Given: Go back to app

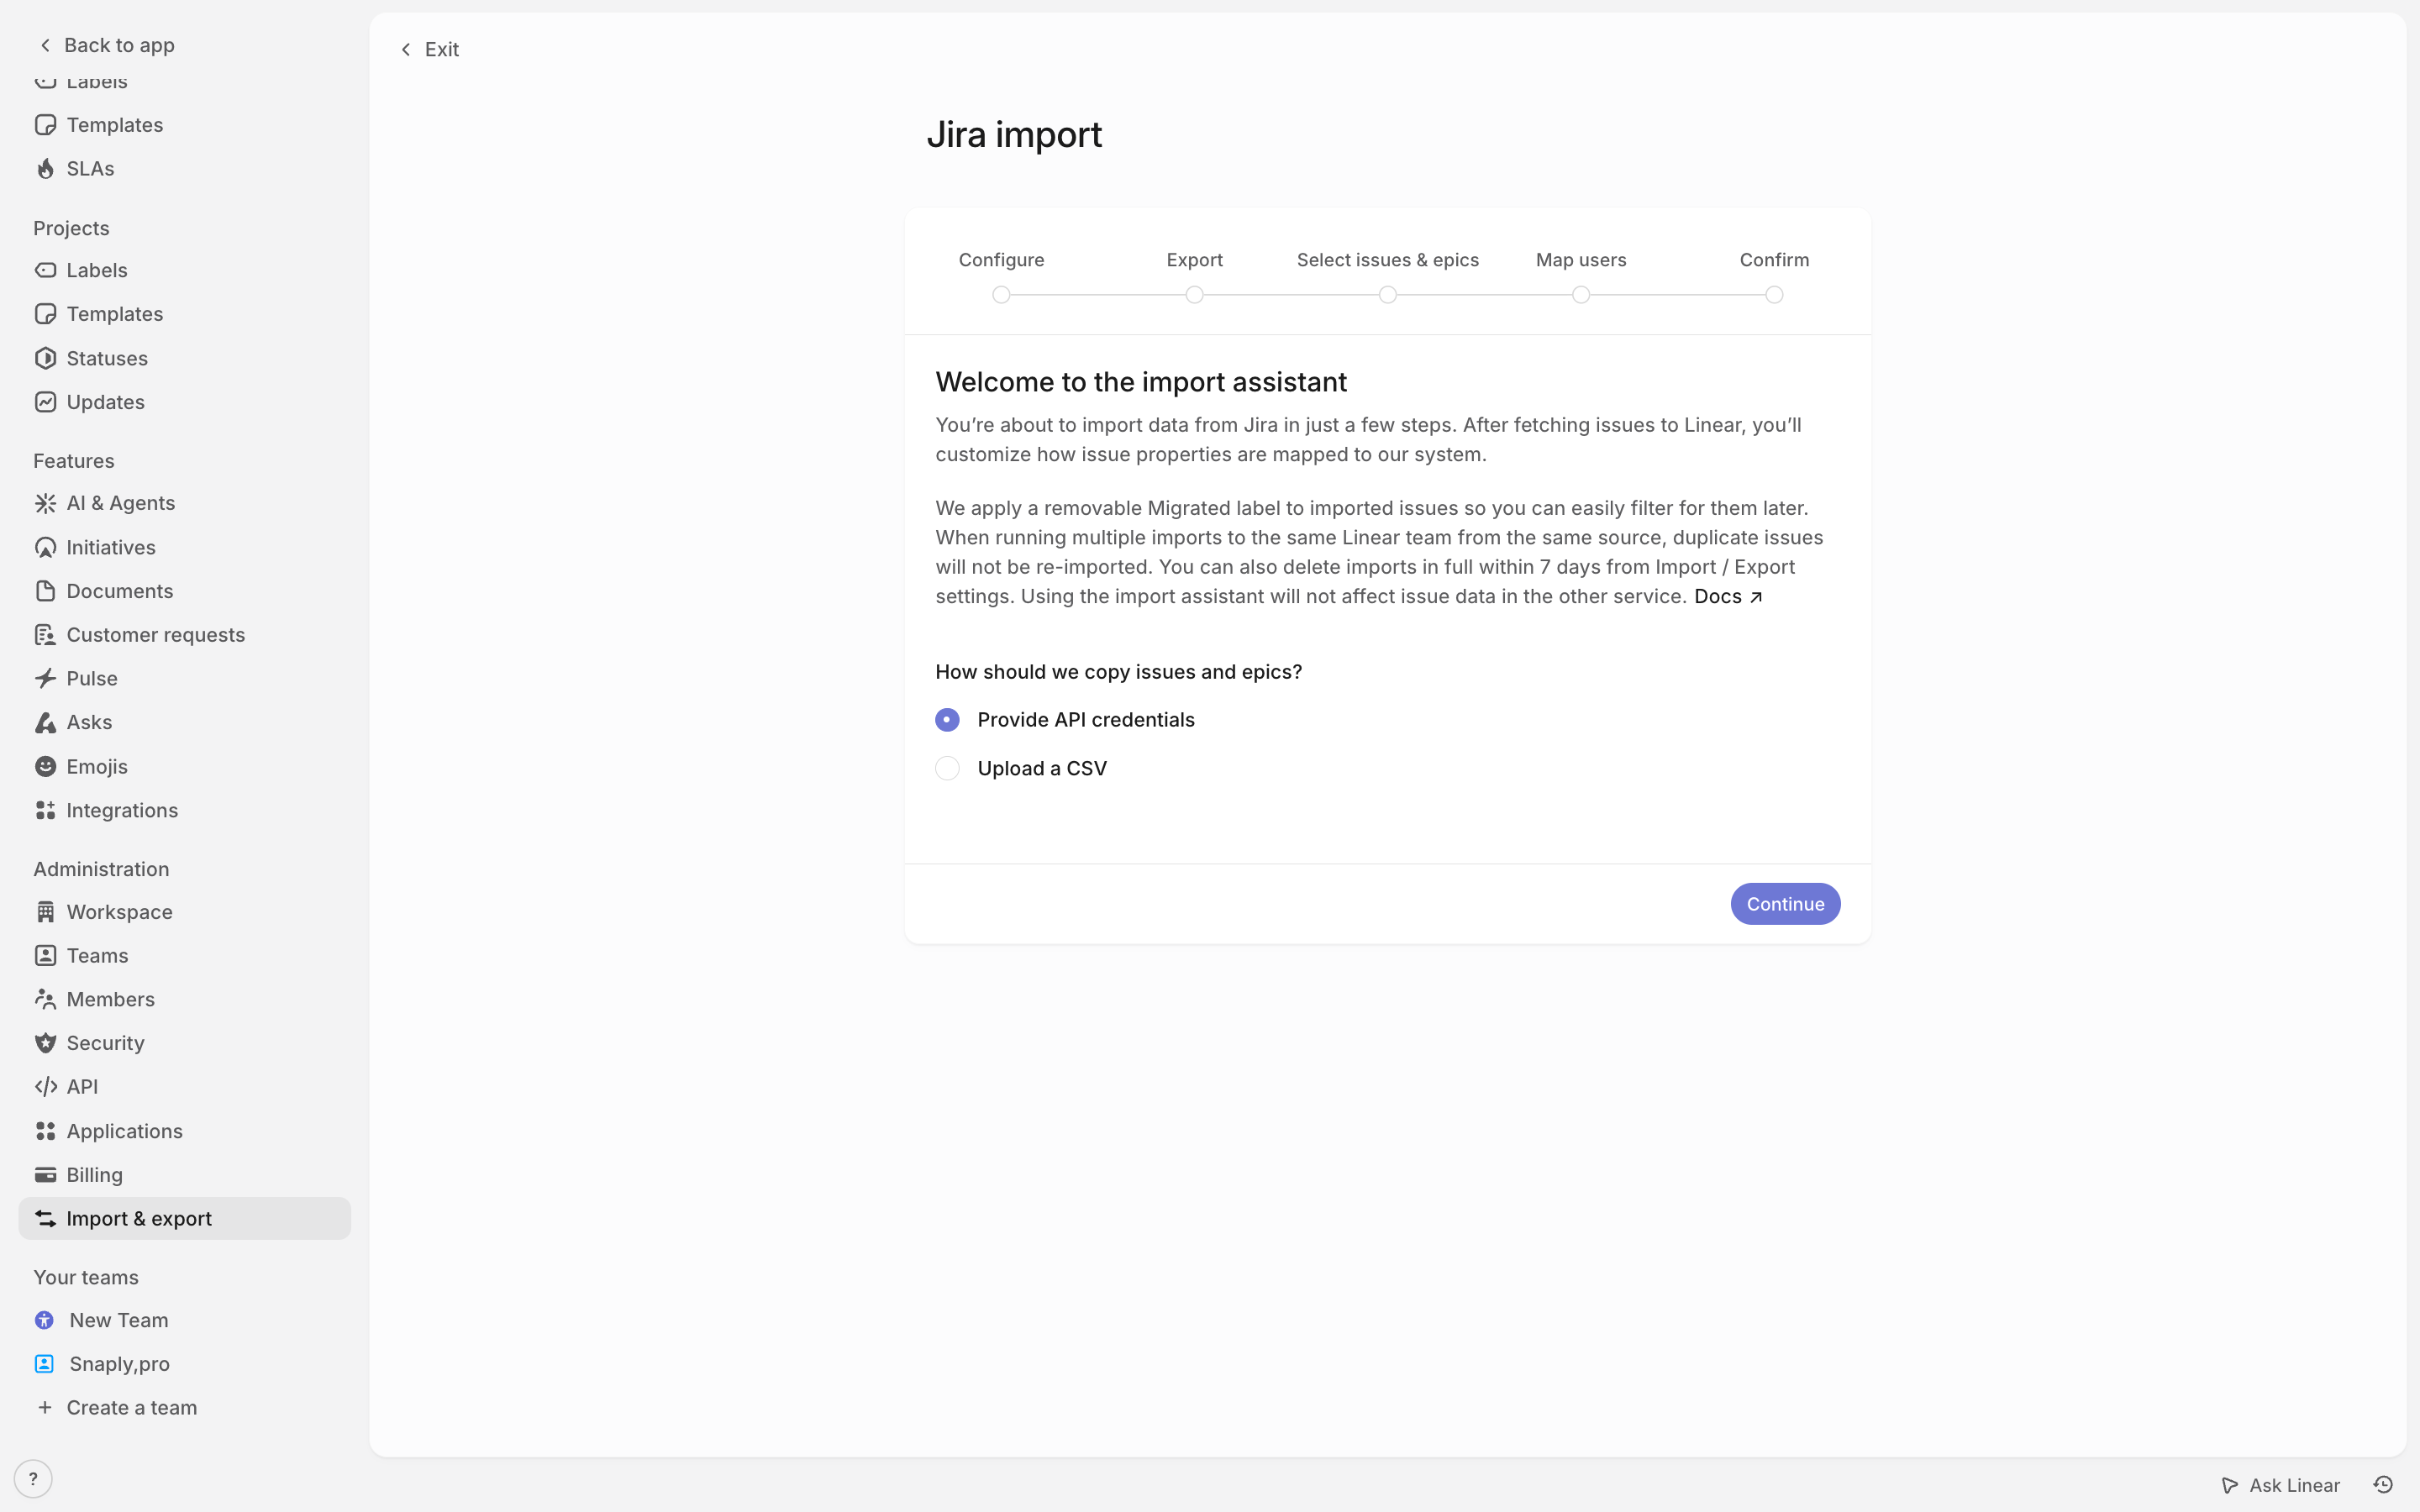Looking at the screenshot, I should [x=107, y=45].
